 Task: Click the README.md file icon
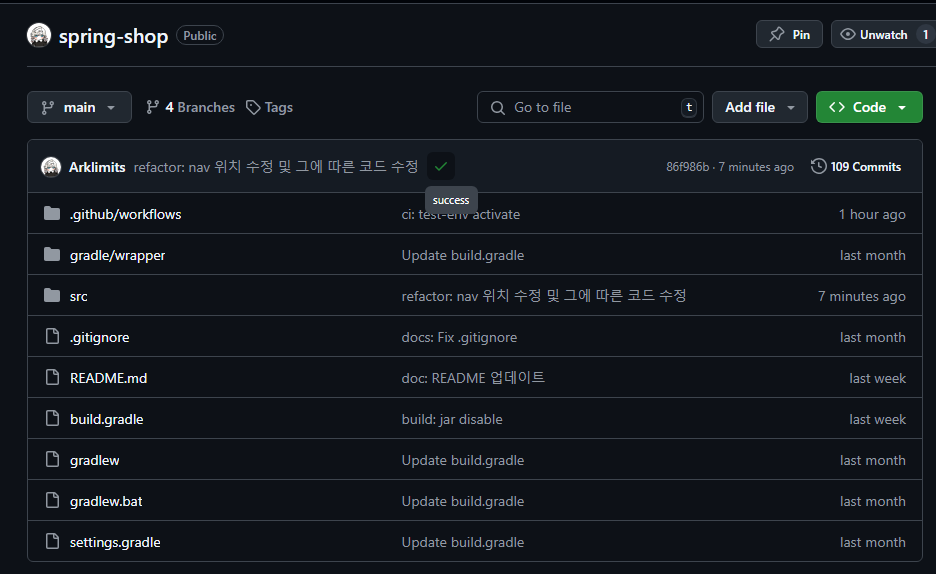(53, 377)
